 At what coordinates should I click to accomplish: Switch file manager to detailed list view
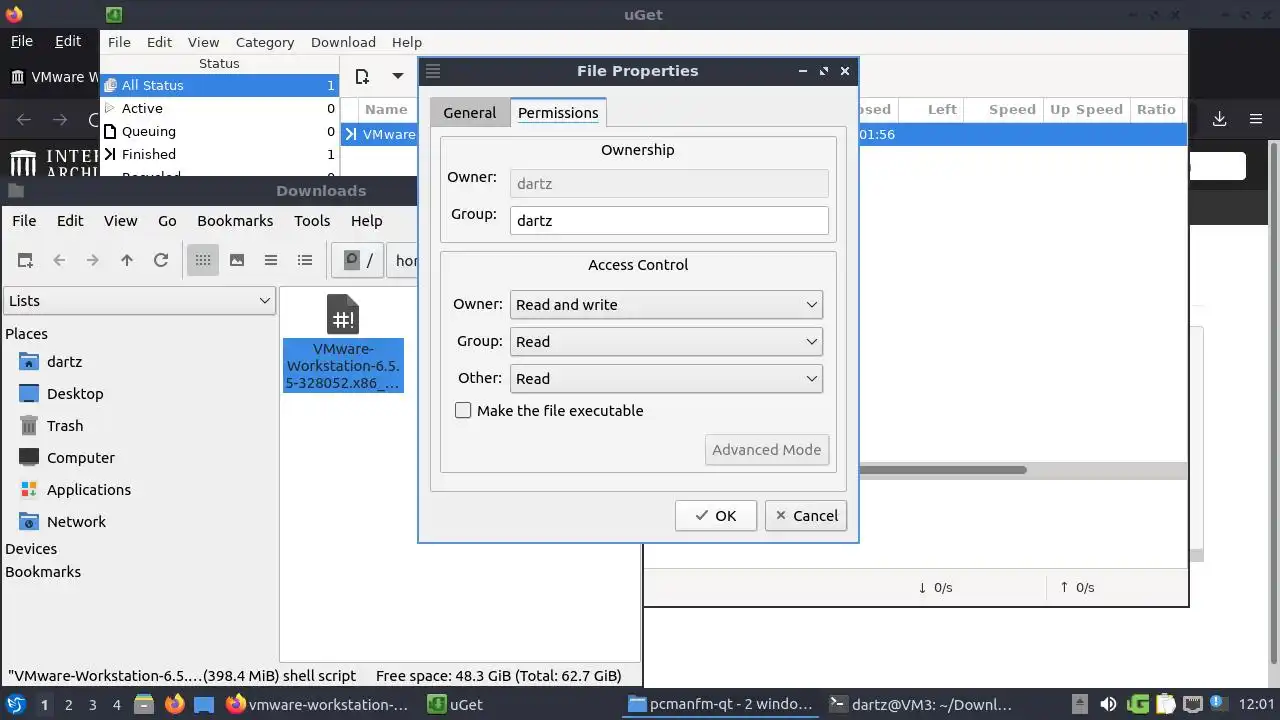pos(305,260)
